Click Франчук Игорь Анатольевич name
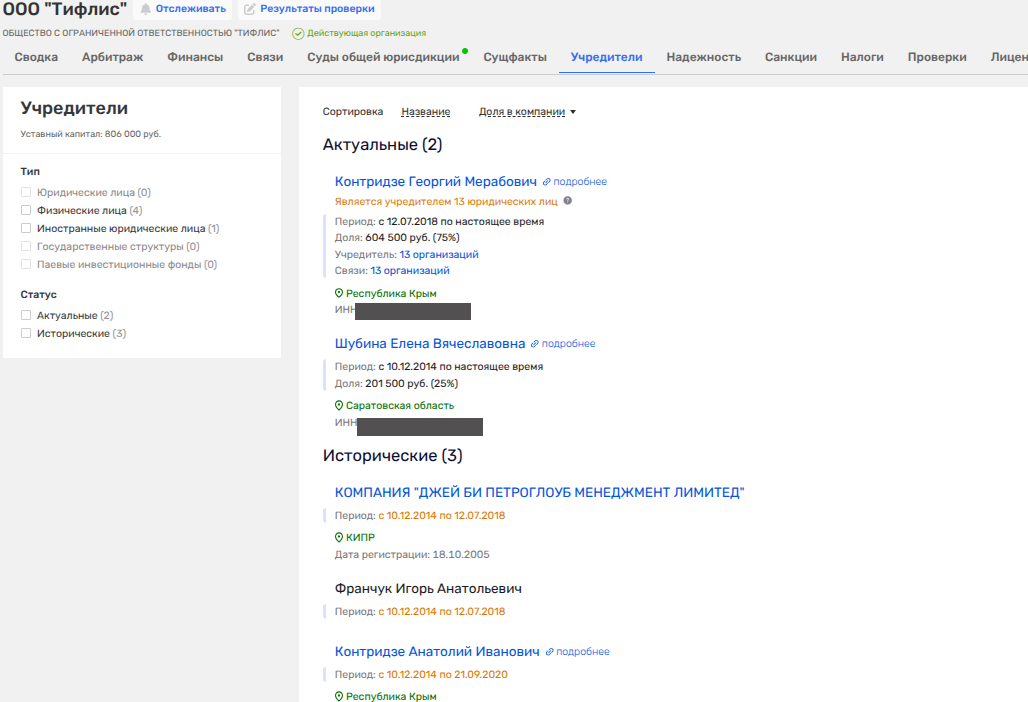The image size is (1028, 702). tap(428, 589)
